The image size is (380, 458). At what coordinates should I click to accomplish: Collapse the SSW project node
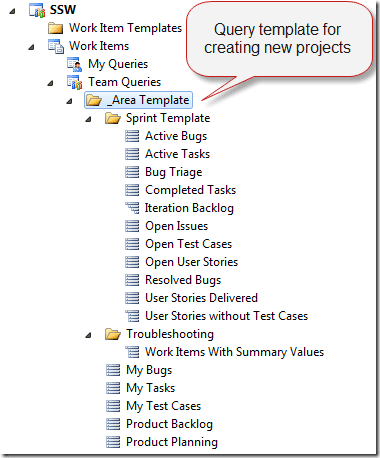click(12, 12)
